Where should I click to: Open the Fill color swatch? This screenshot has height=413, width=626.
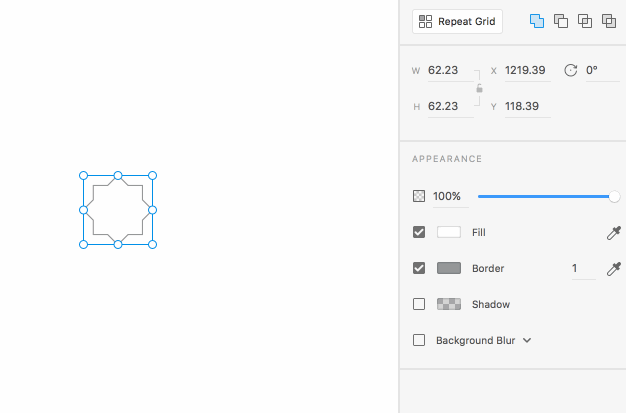449,232
